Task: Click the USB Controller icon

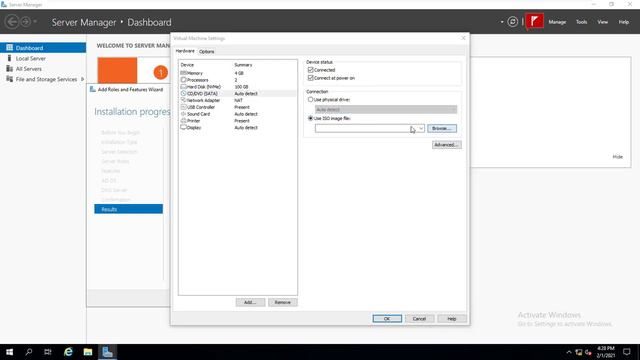Action: pos(183,107)
